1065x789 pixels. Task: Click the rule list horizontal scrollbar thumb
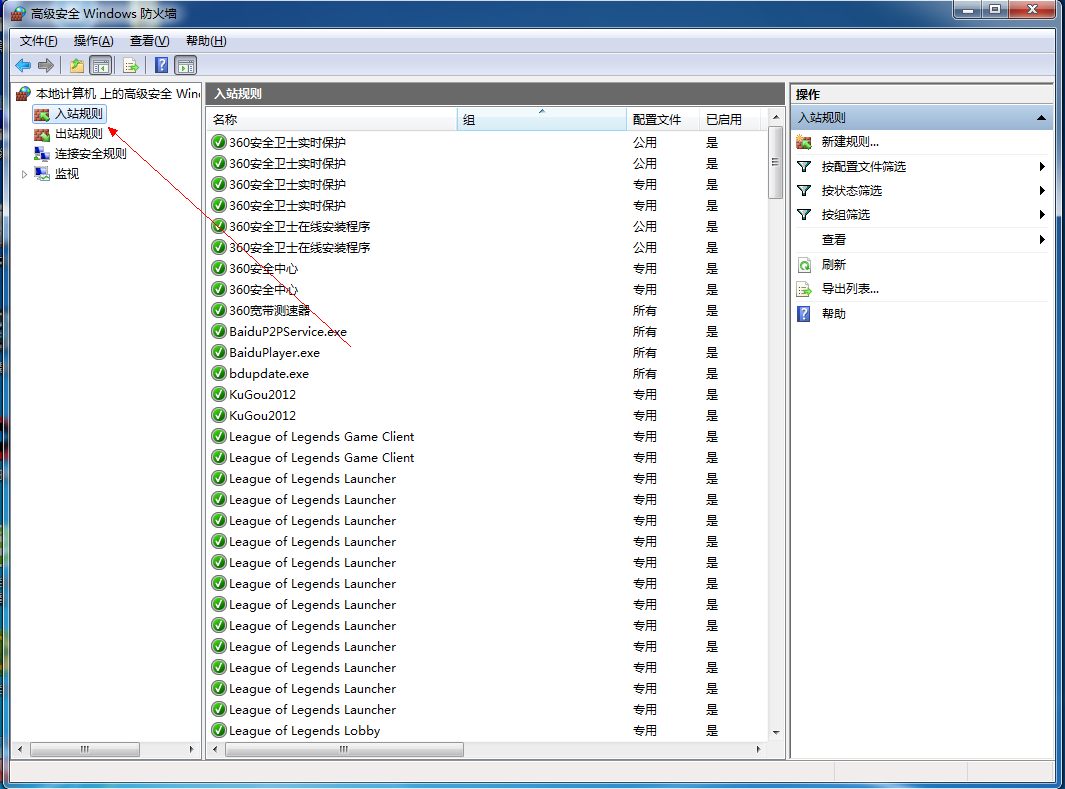[344, 749]
